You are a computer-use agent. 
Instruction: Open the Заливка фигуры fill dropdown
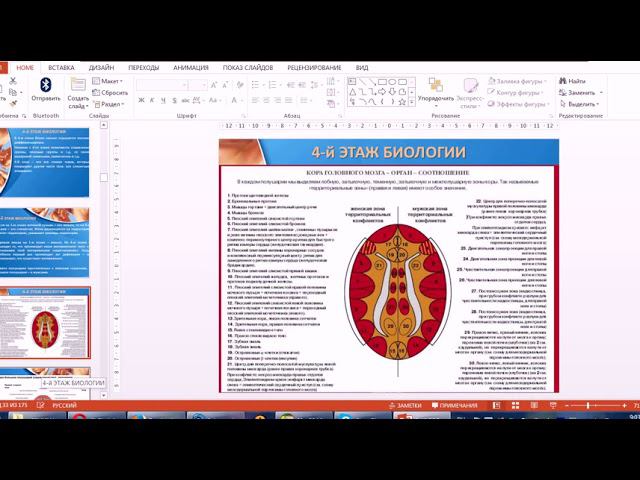click(517, 81)
